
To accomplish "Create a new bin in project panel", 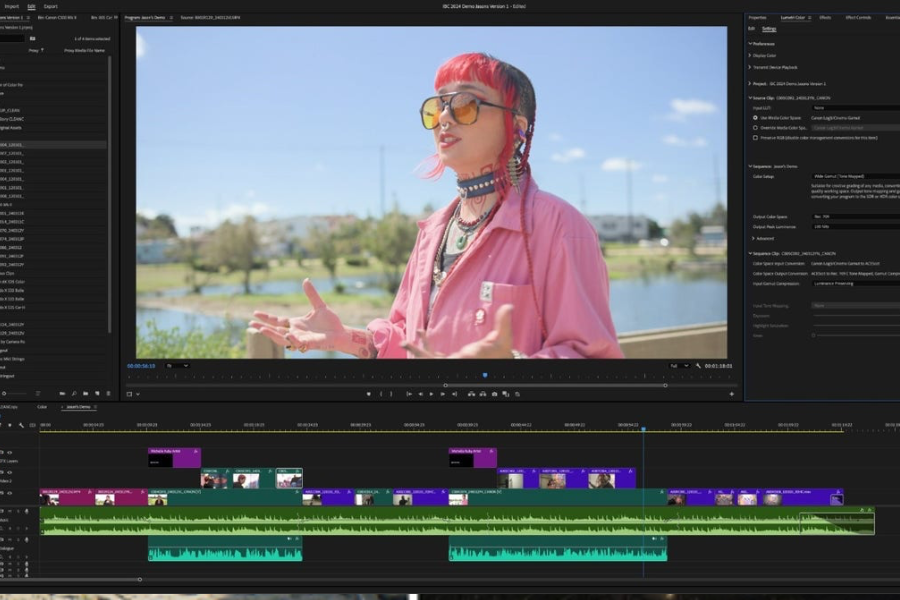I will (x=86, y=393).
